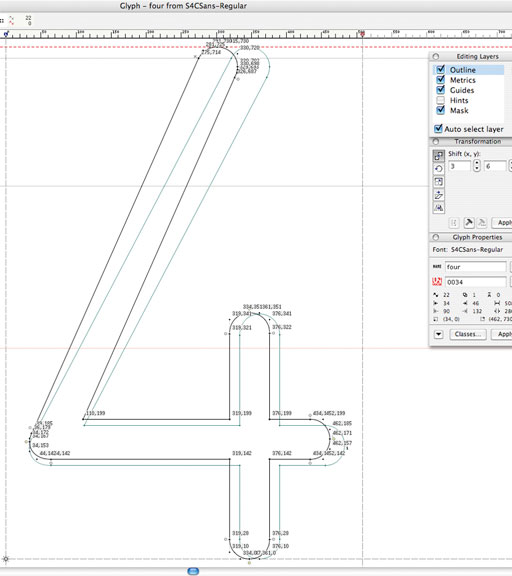Viewport: 512px width, 576px height.
Task: Click the hammer icon in Transformation panel
Action: click(469, 223)
